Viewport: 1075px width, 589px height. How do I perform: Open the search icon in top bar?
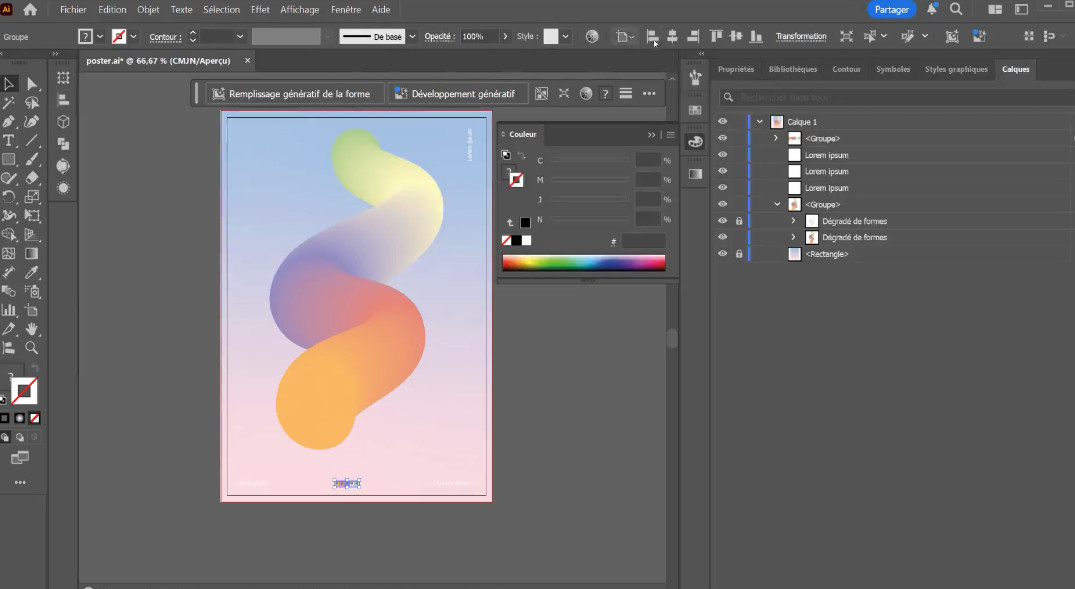(x=956, y=9)
